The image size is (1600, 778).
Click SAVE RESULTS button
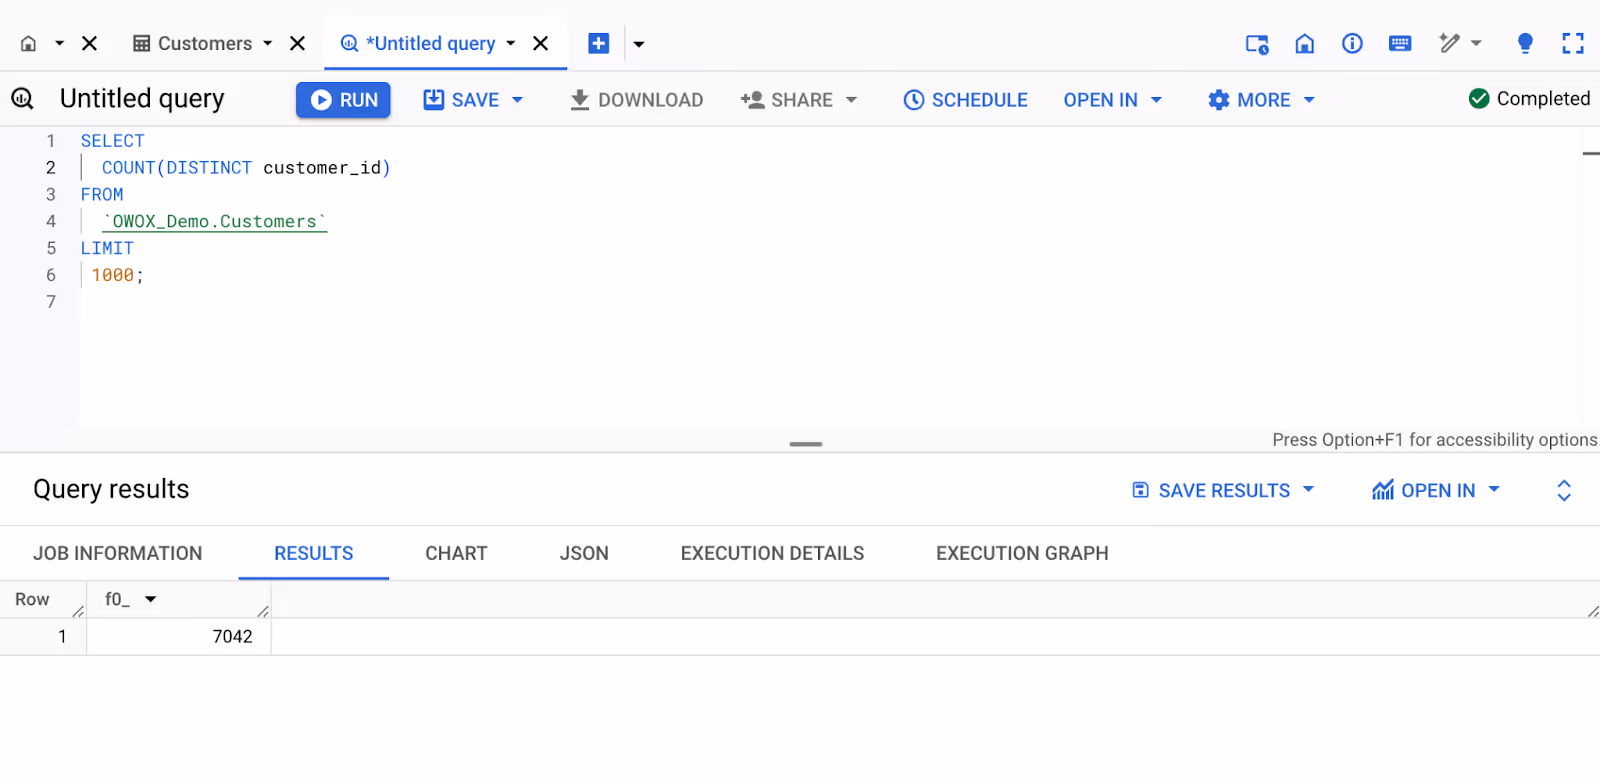click(1222, 490)
